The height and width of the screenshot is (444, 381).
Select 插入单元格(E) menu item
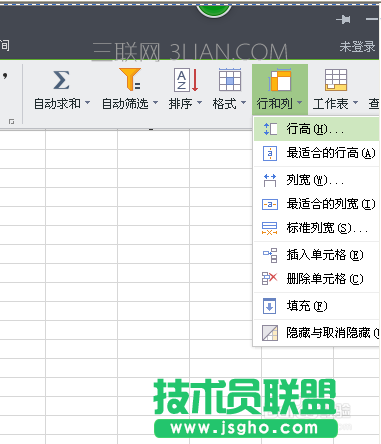[x=316, y=255]
